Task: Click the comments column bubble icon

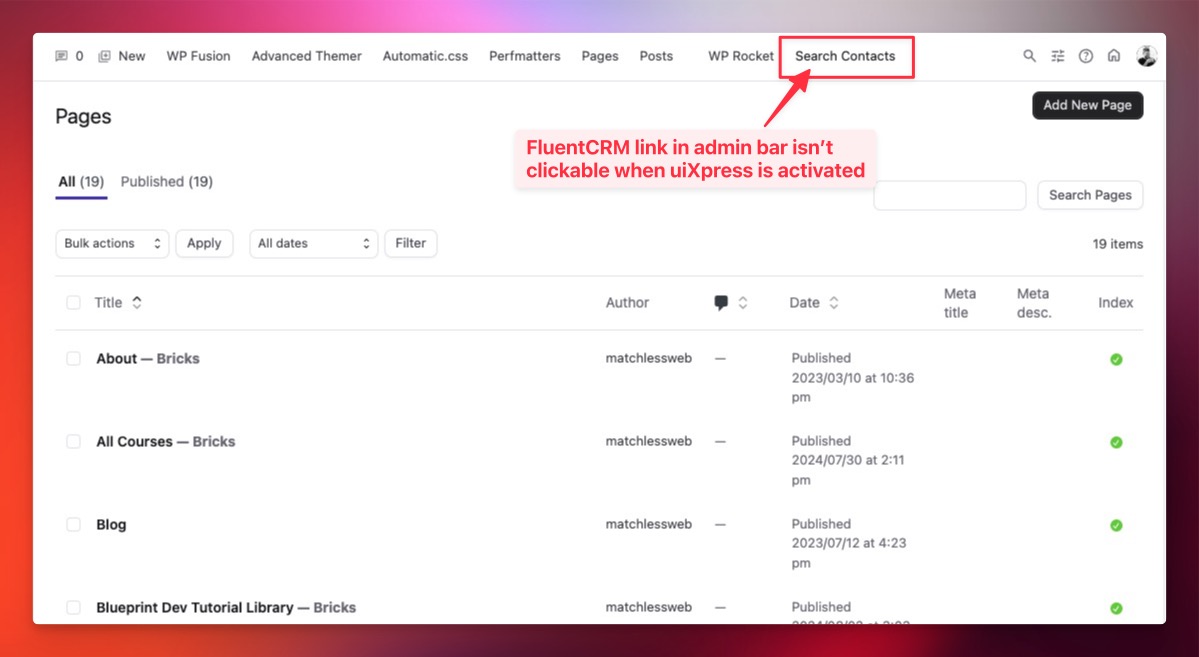Action: pyautogui.click(x=721, y=303)
